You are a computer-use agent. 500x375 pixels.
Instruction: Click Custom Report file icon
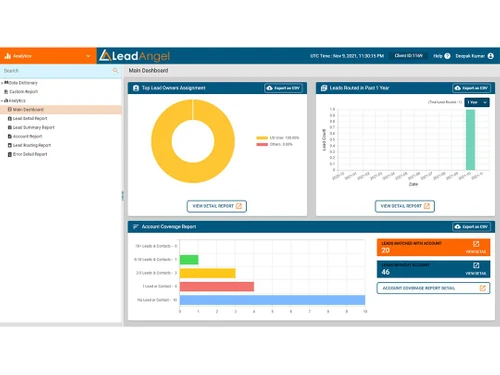pyautogui.click(x=6, y=92)
